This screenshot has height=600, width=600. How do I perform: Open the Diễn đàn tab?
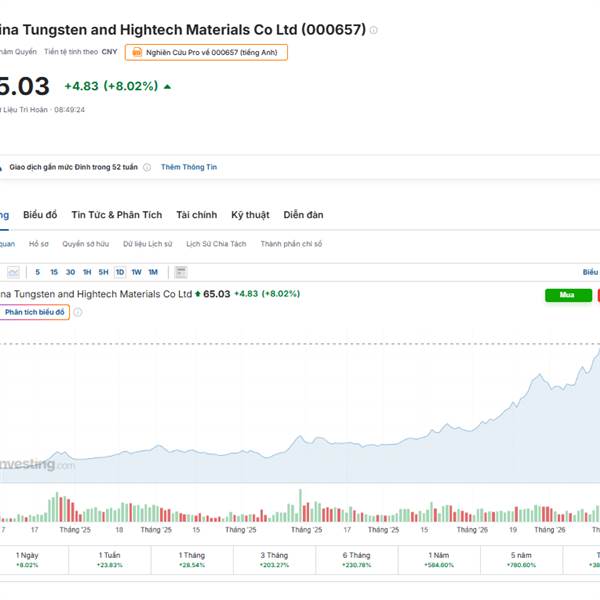pyautogui.click(x=303, y=215)
